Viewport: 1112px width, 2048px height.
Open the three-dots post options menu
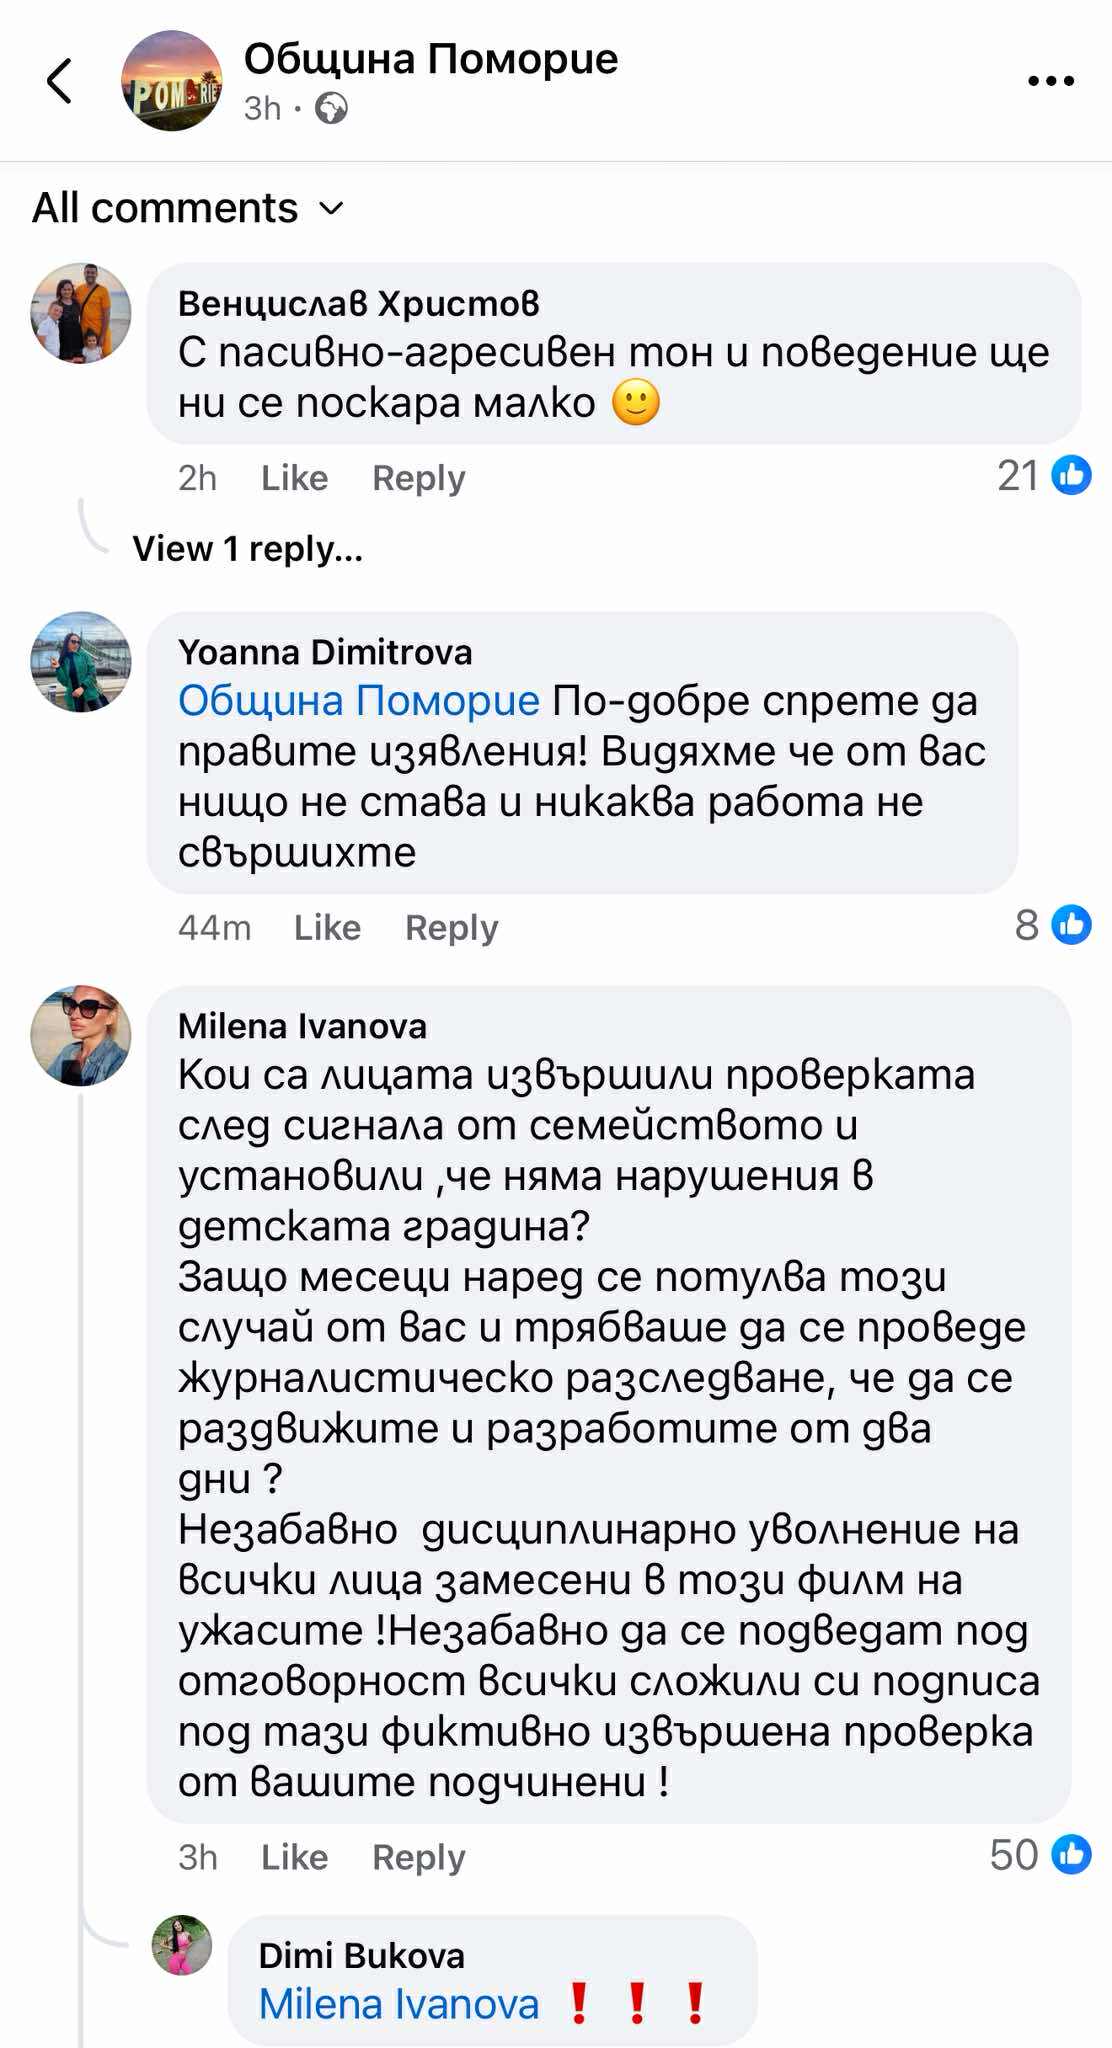pyautogui.click(x=1051, y=81)
